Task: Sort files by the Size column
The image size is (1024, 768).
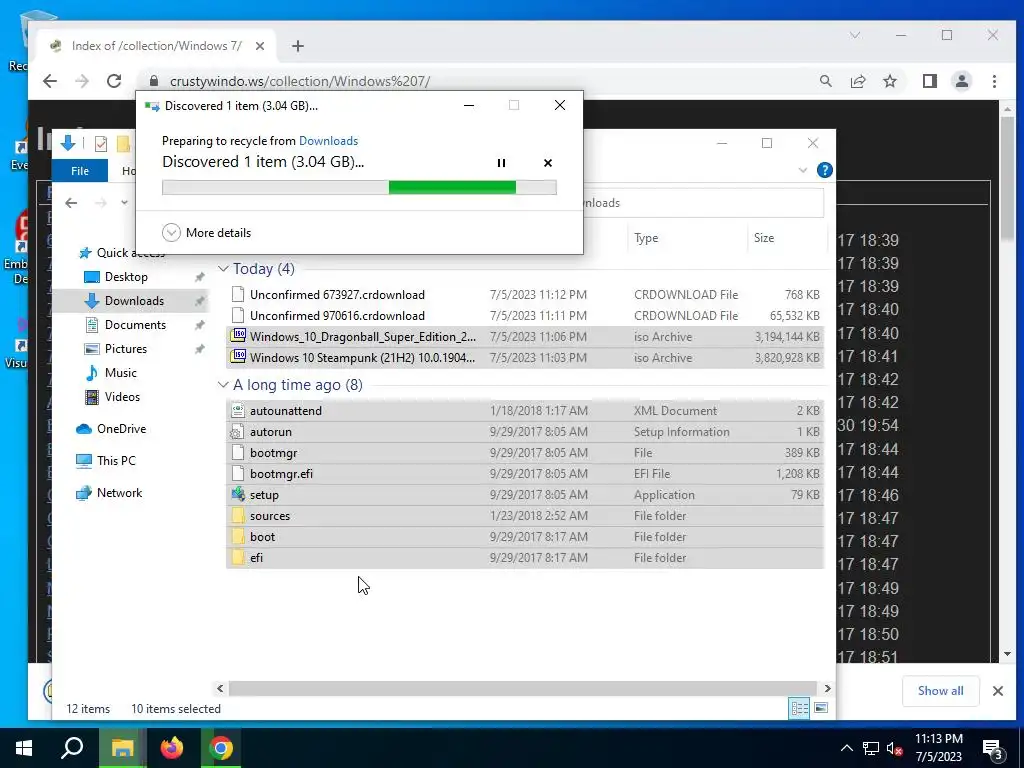Action: [786, 238]
